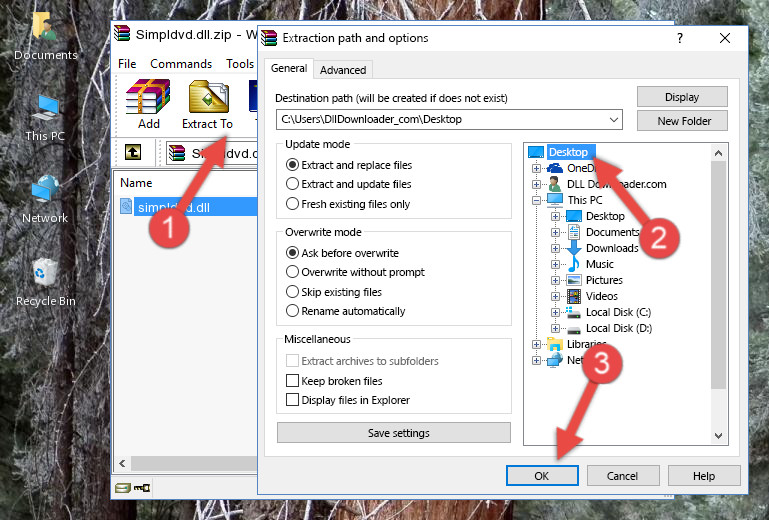Viewport: 769px width, 520px height.
Task: Click the Display button
Action: [682, 97]
